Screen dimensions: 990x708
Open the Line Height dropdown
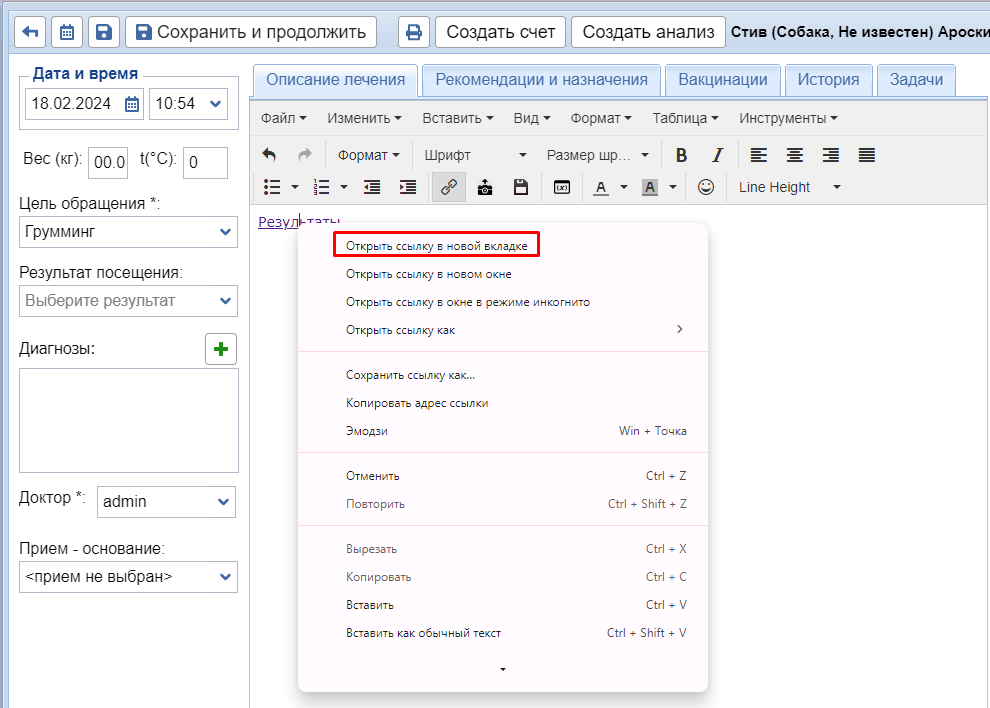point(789,187)
